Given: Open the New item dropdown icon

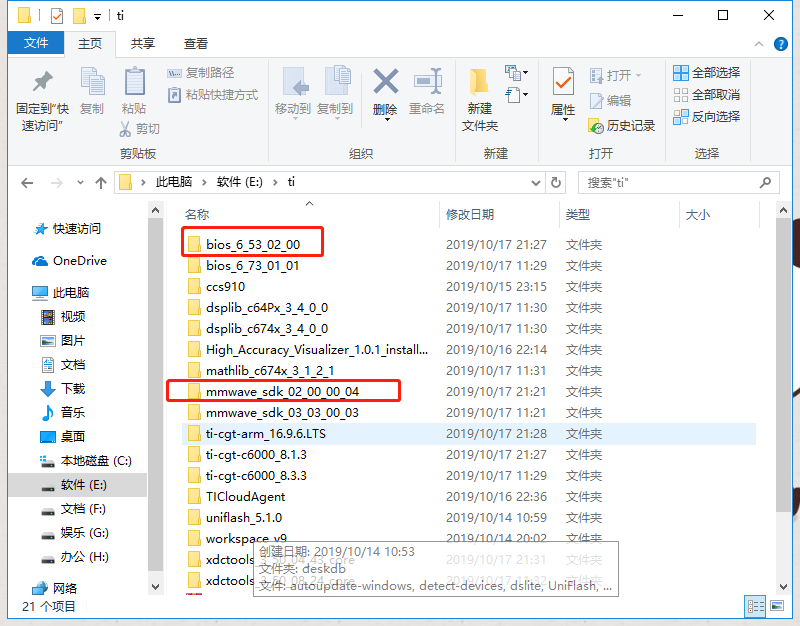Looking at the screenshot, I should tap(516, 73).
